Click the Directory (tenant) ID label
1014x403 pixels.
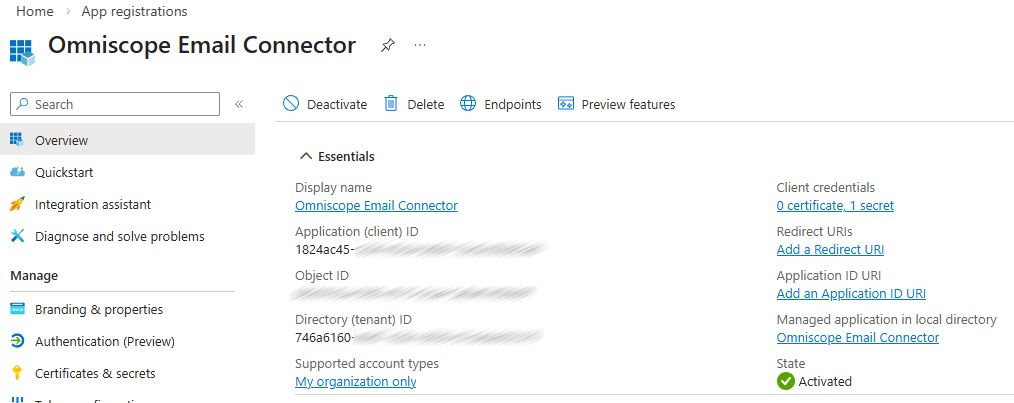pyautogui.click(x=353, y=320)
